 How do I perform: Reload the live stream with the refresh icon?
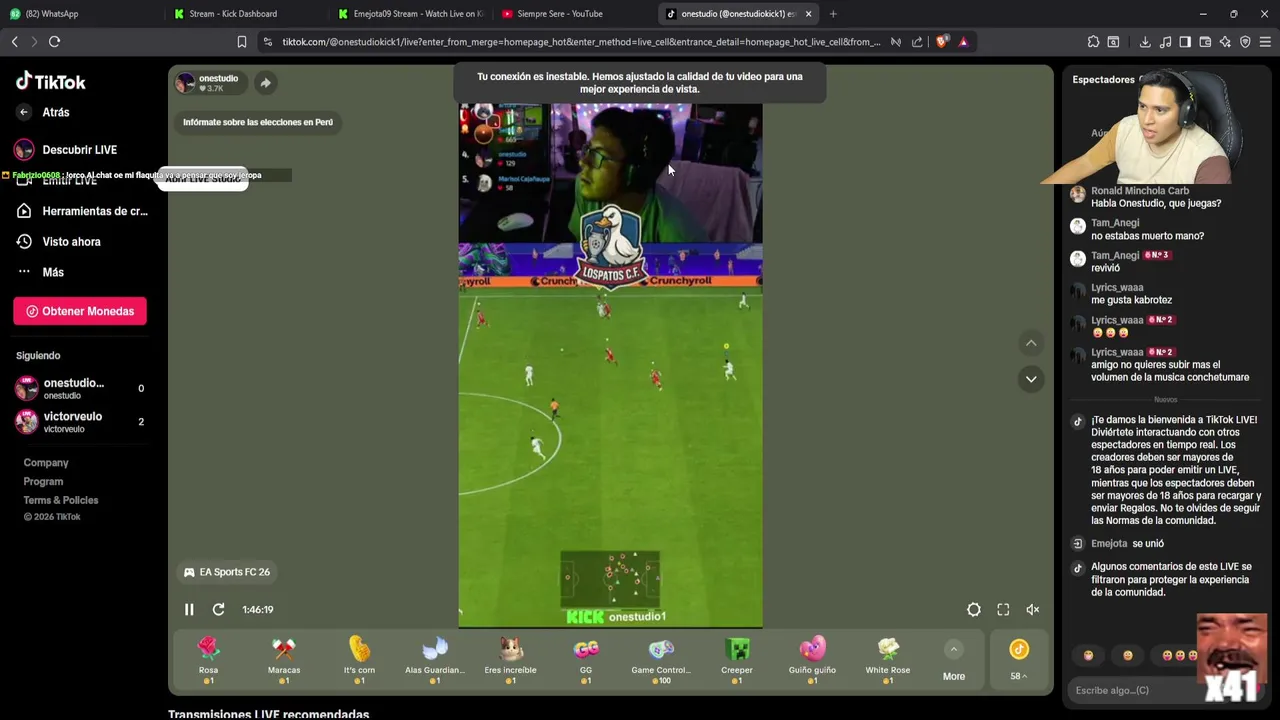pos(218,609)
